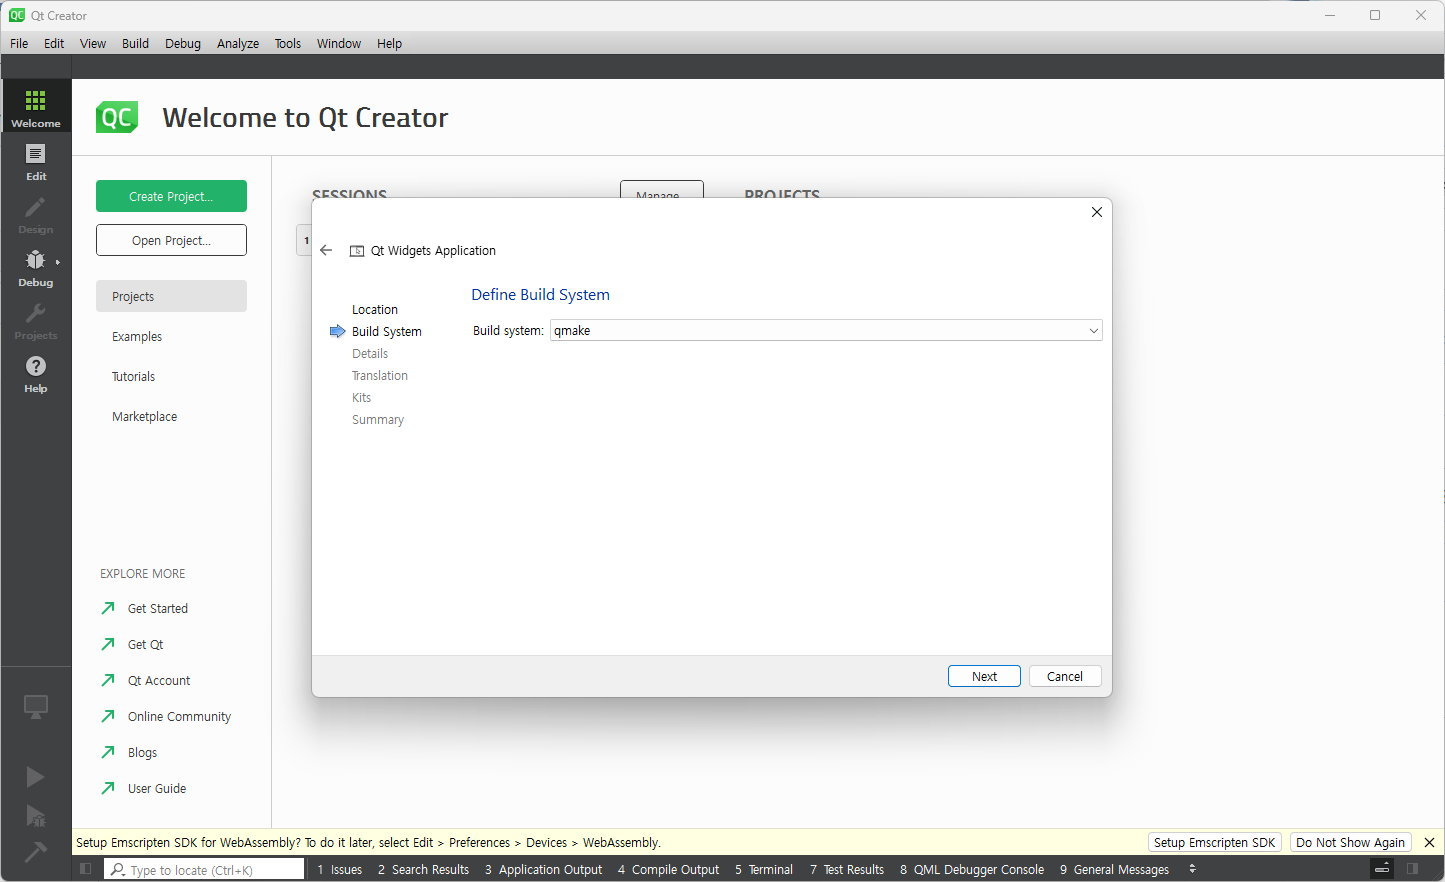Open the Edit menu
This screenshot has height=882, width=1445.
pyautogui.click(x=54, y=43)
